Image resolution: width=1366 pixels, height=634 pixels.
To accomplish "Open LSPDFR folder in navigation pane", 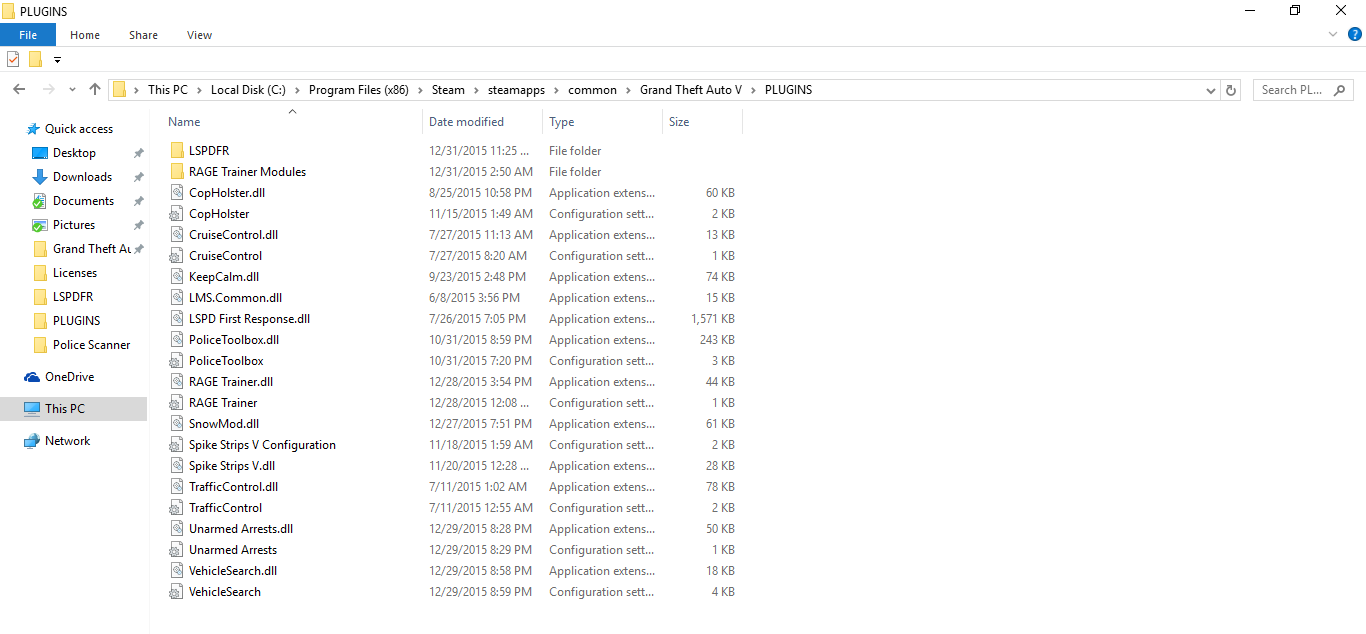I will click(x=73, y=297).
